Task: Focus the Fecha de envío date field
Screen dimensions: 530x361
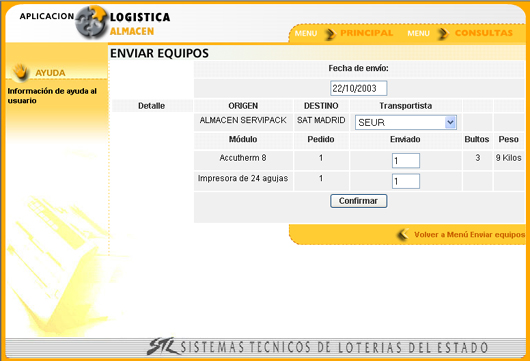Action: click(358, 88)
